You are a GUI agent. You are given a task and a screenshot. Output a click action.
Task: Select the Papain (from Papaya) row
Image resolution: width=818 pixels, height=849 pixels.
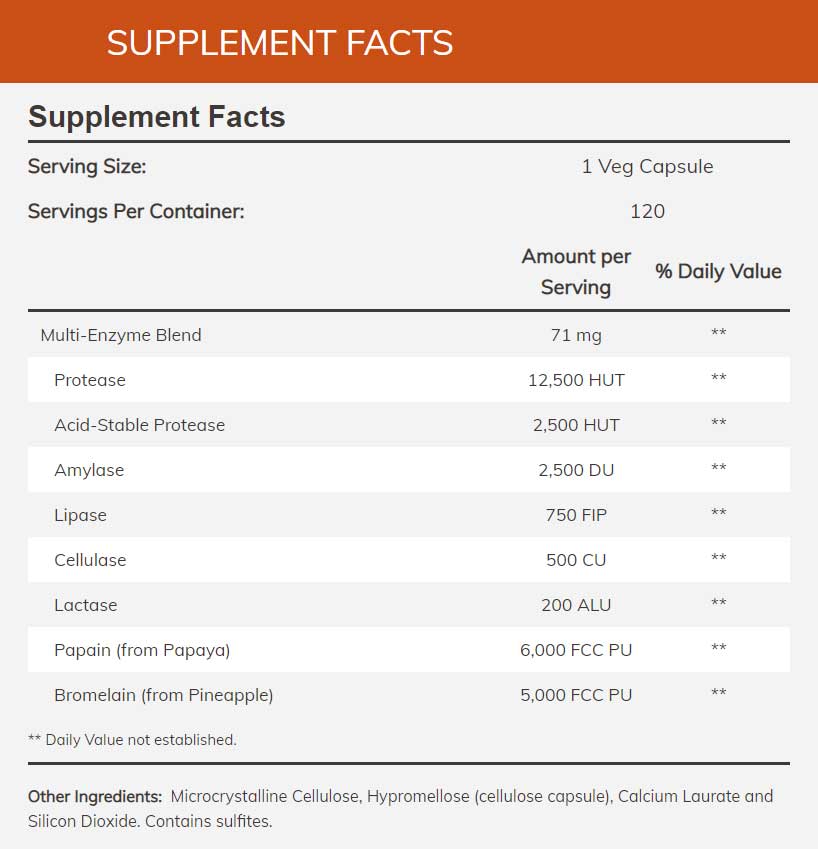point(142,650)
